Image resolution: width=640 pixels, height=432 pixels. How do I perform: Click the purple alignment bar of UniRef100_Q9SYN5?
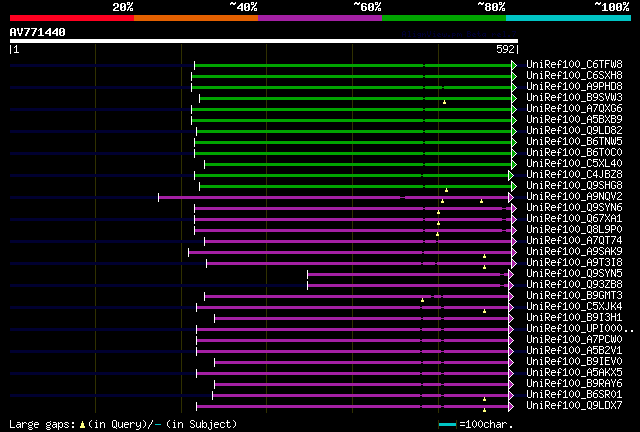(408, 275)
